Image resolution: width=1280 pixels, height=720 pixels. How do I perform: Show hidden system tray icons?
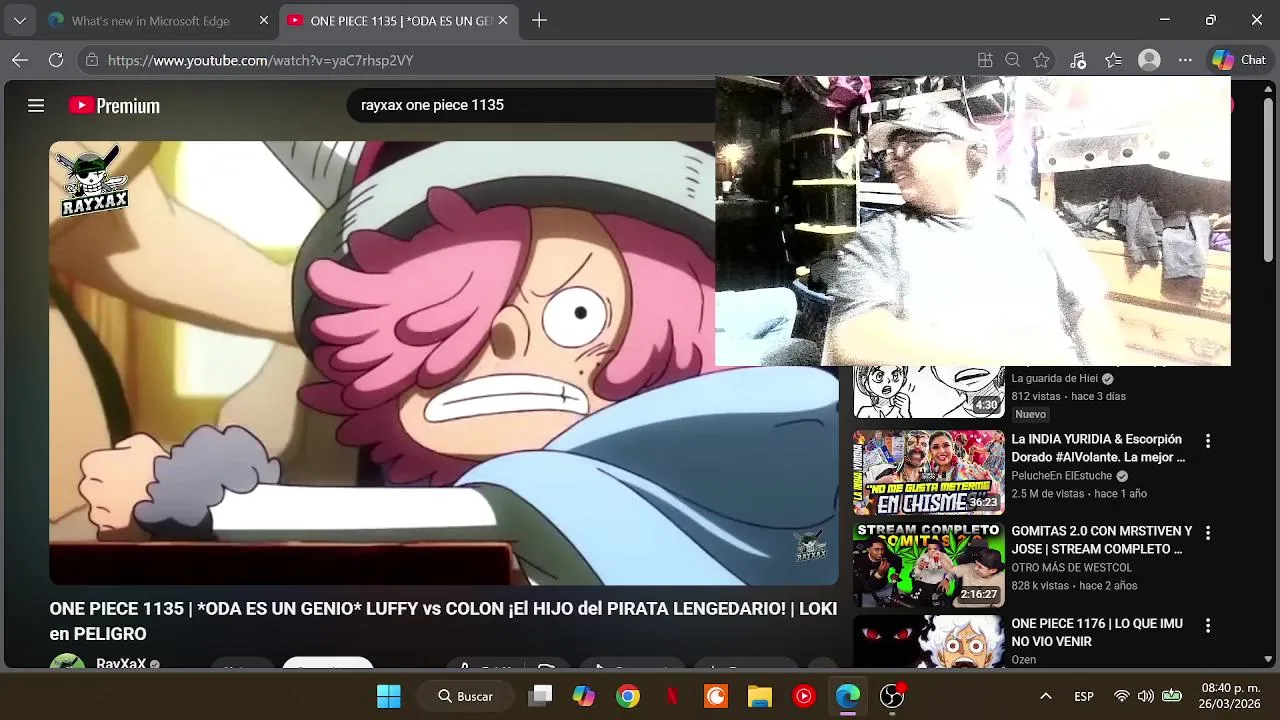(x=1046, y=696)
